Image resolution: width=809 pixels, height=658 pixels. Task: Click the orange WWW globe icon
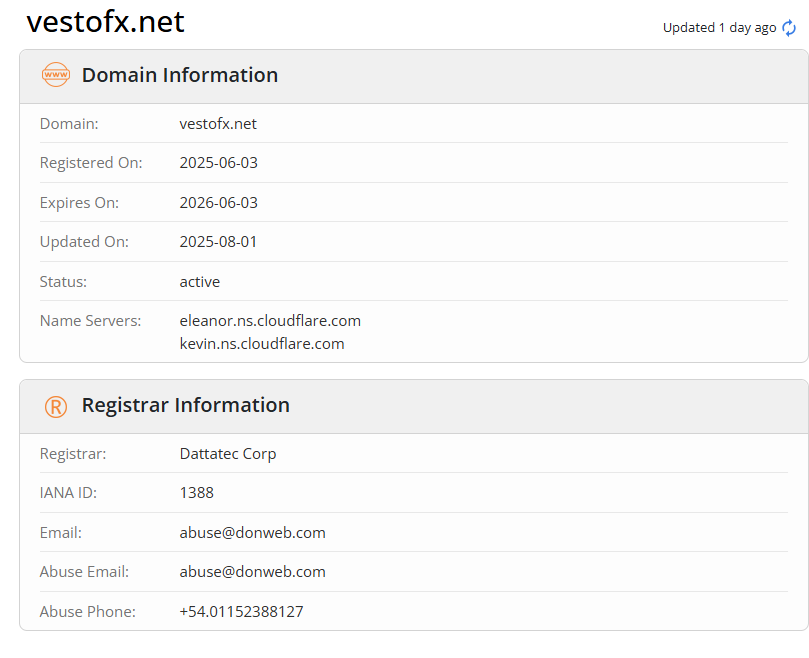point(56,75)
